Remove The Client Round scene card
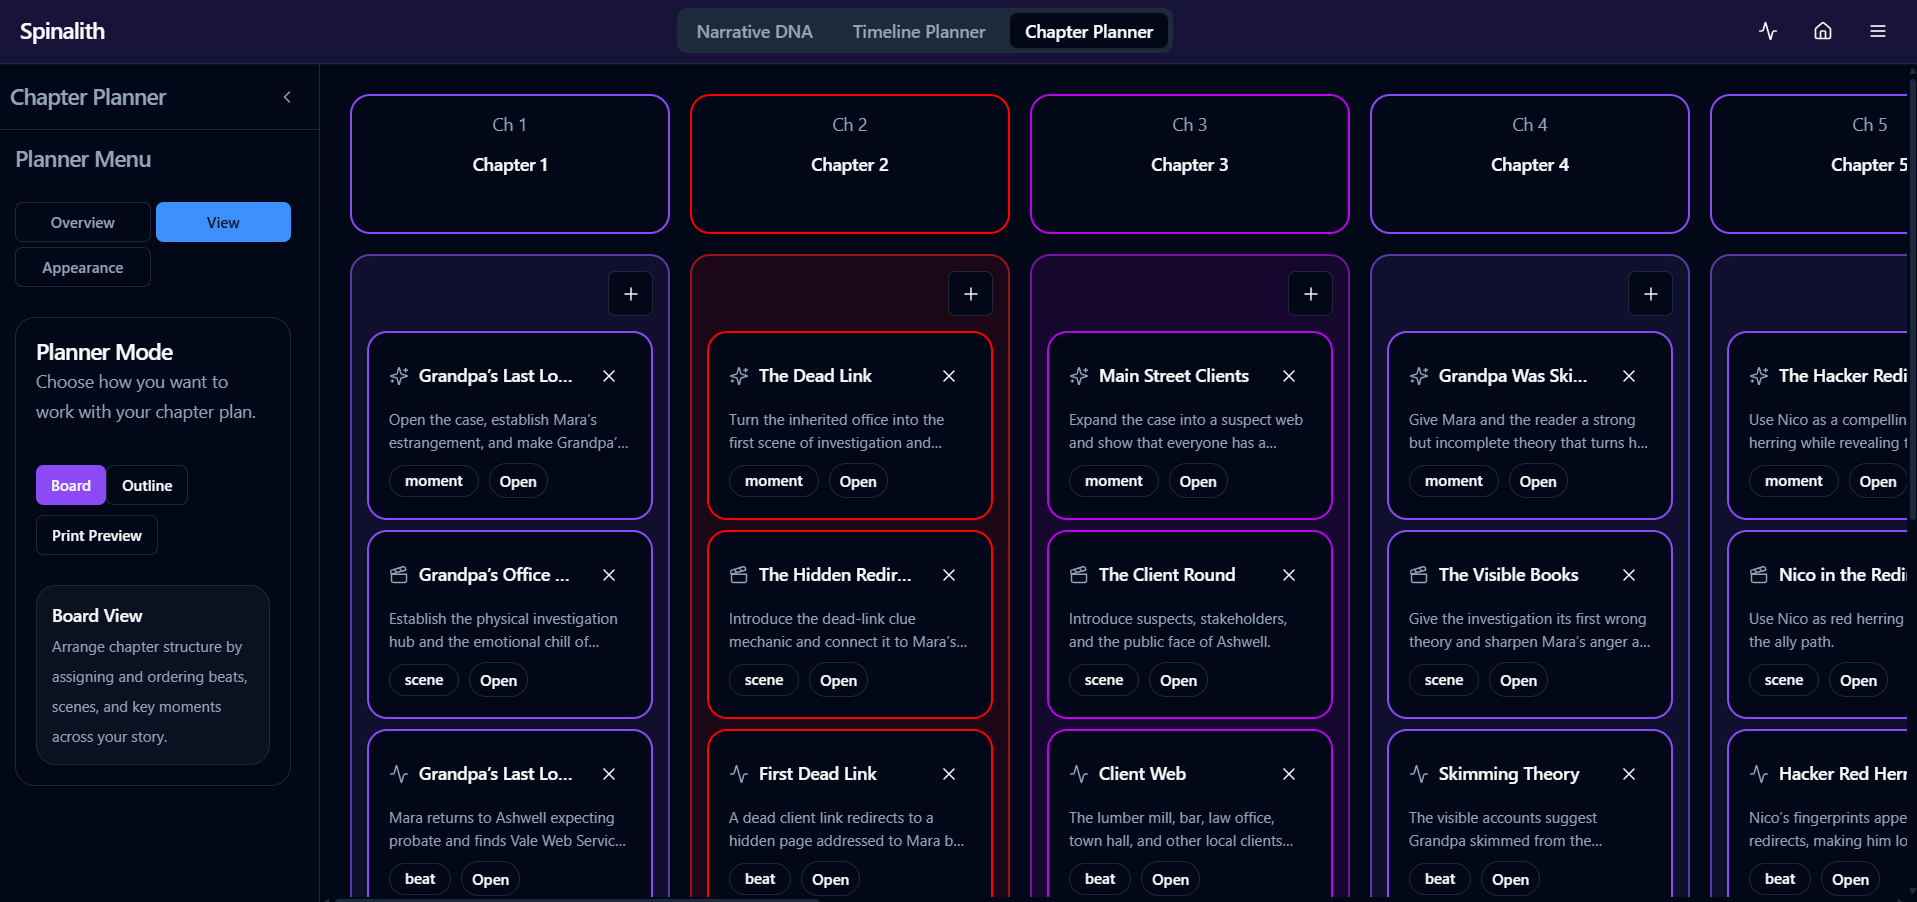Screen dimensions: 1917x902 pyautogui.click(x=1289, y=575)
